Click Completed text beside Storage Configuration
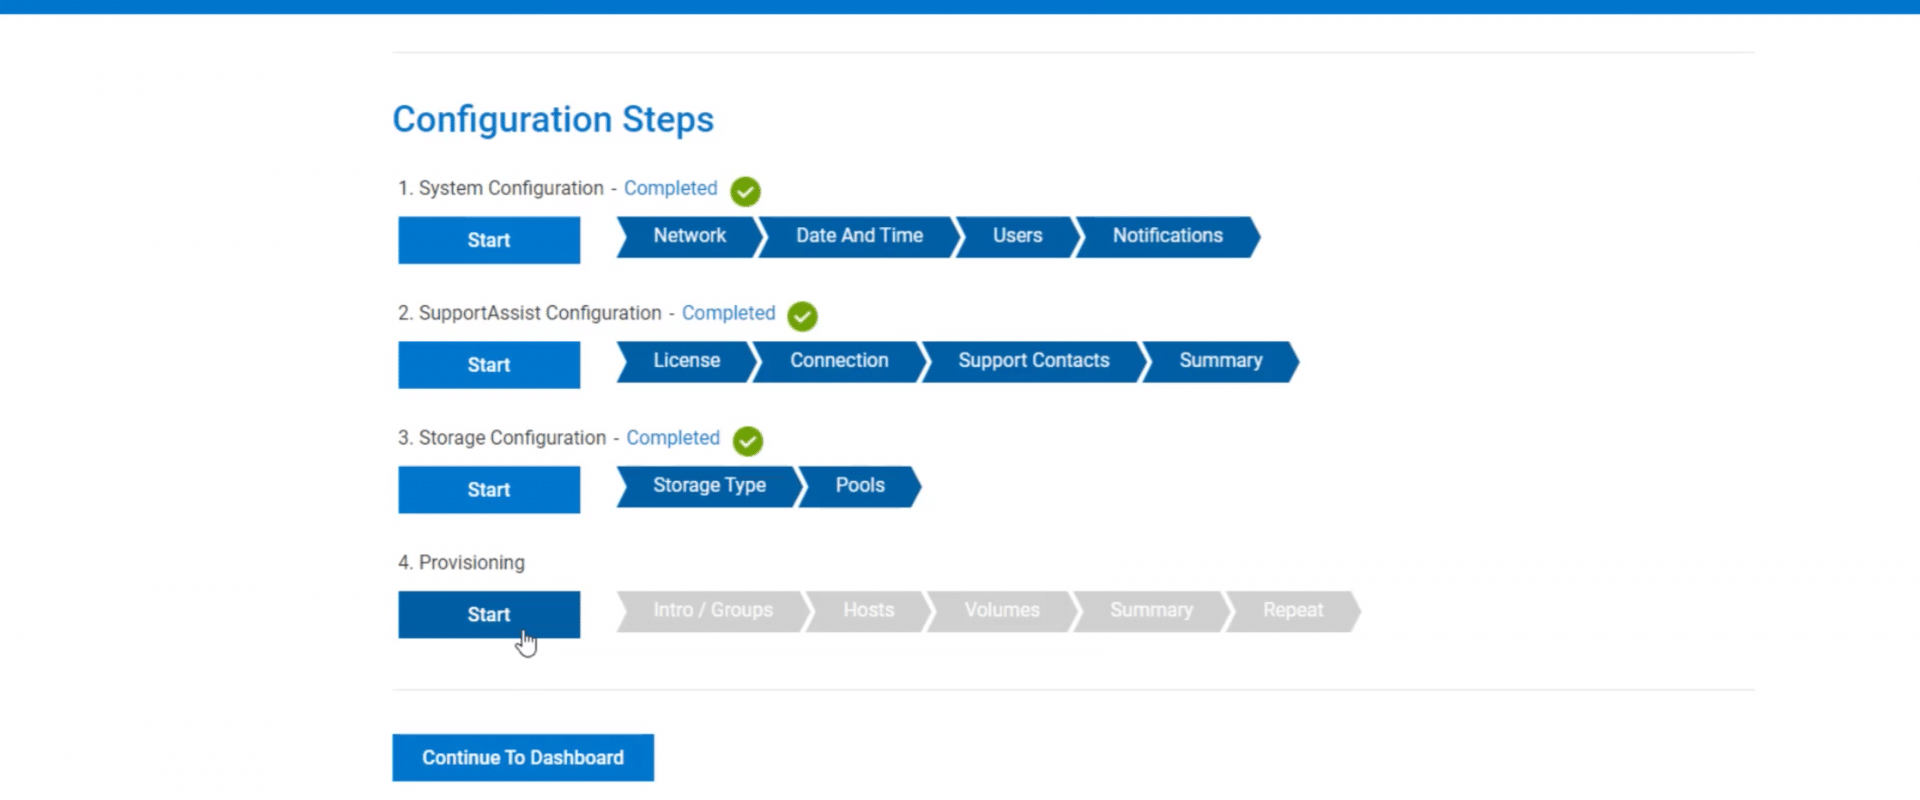This screenshot has width=1920, height=800. tap(673, 438)
